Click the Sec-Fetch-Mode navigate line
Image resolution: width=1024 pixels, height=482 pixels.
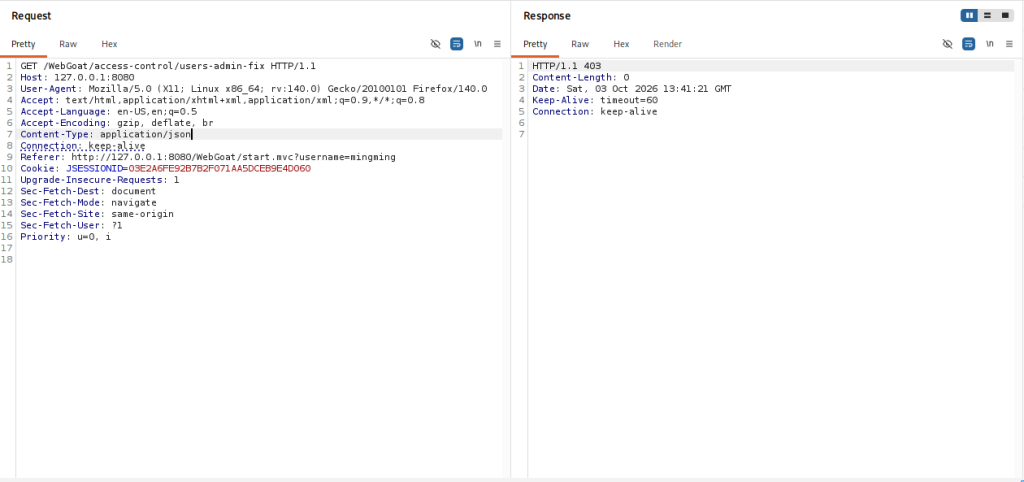(88, 202)
